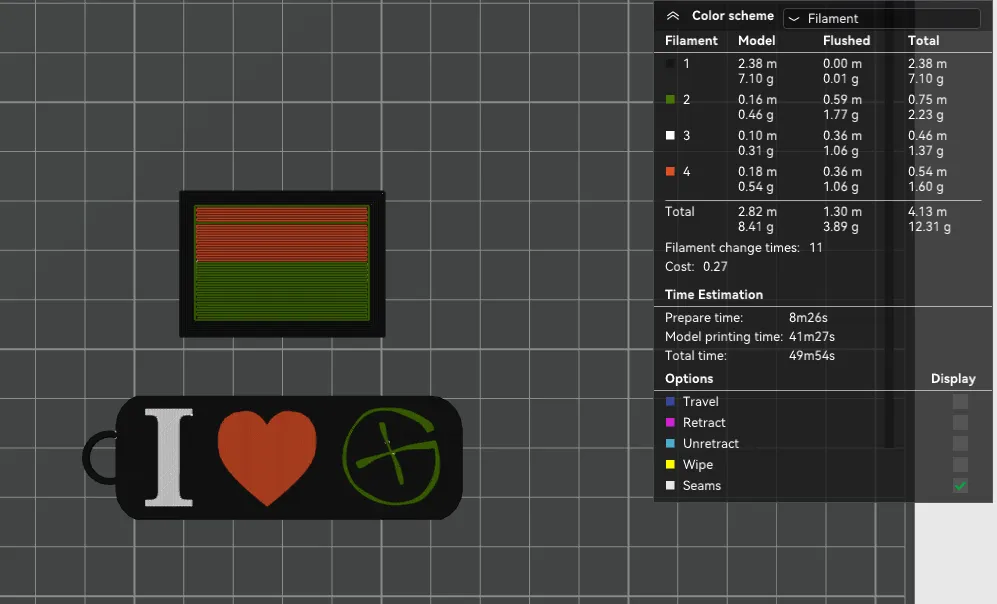Open the Filament color scheme dropdown
Viewport: 997px width, 604px height.
point(882,18)
